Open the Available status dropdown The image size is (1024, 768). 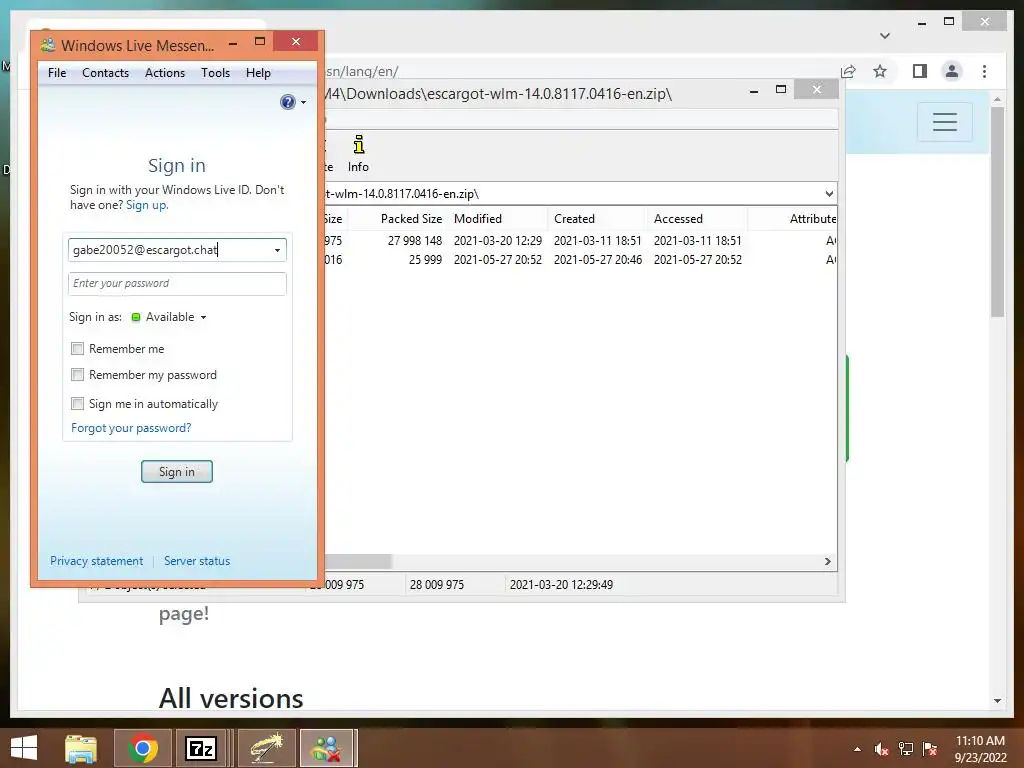pos(169,317)
